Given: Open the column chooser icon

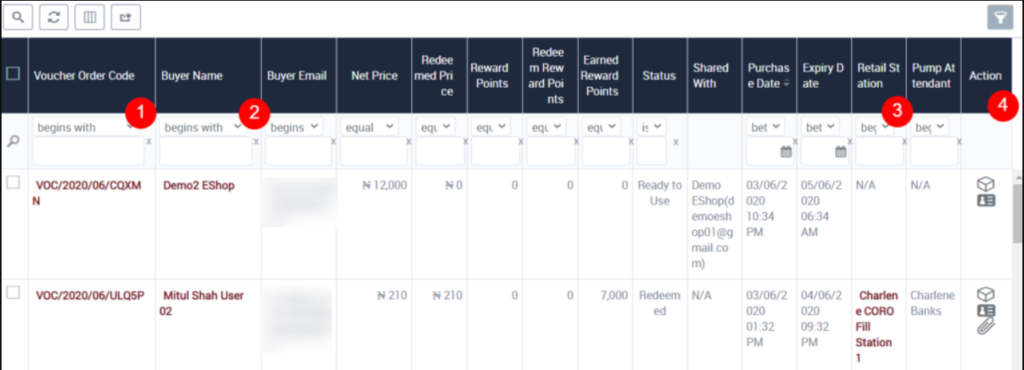Looking at the screenshot, I should coord(89,18).
